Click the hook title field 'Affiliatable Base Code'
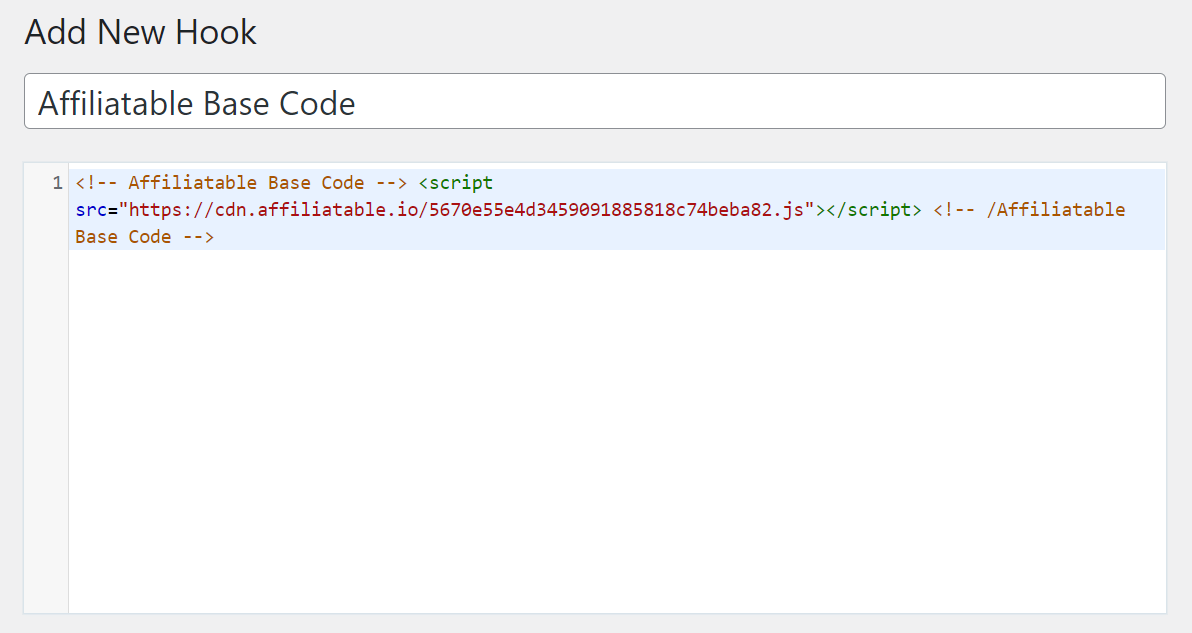The height and width of the screenshot is (633, 1192). [x=594, y=101]
